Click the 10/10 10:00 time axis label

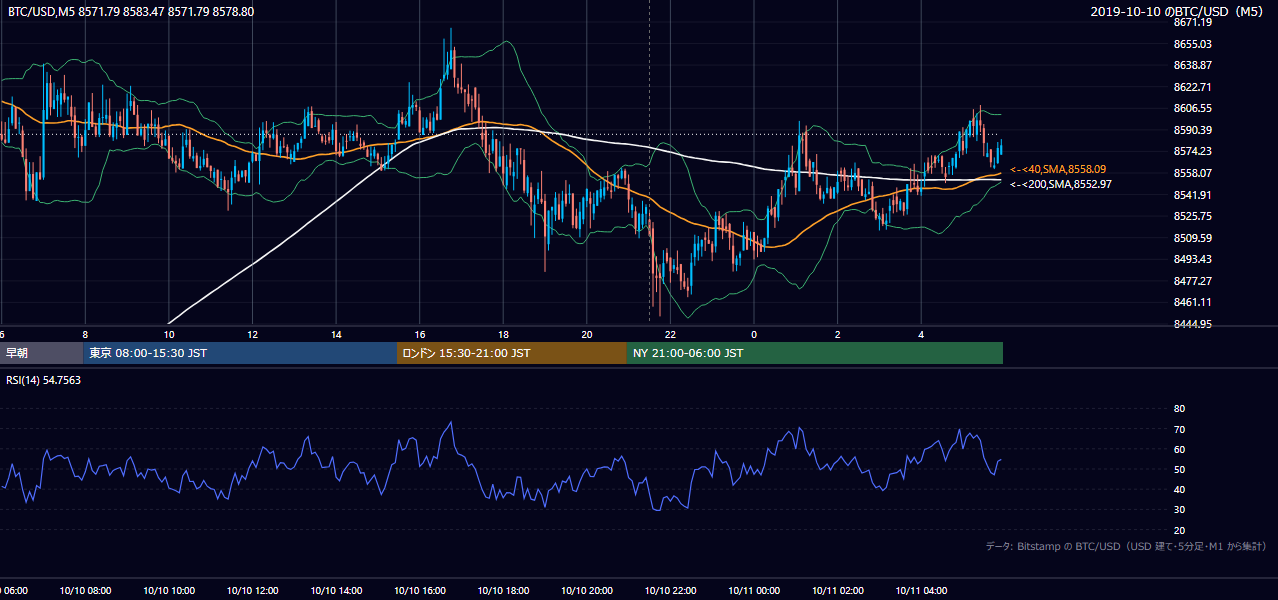pyautogui.click(x=168, y=591)
